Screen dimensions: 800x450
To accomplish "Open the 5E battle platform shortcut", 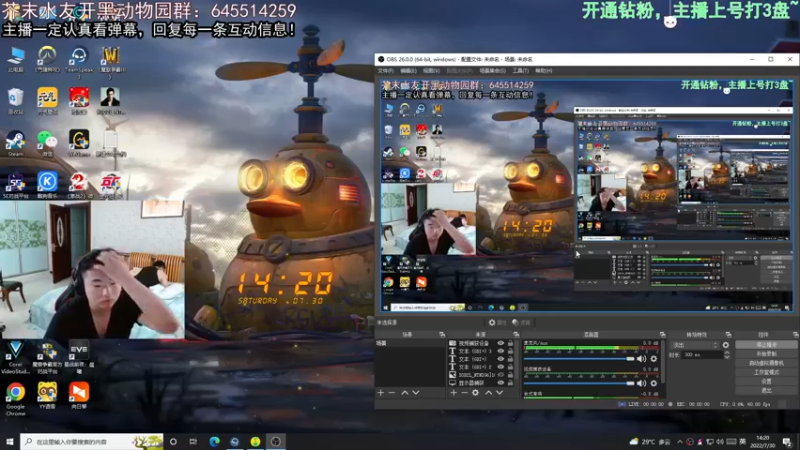I will click(x=16, y=185).
